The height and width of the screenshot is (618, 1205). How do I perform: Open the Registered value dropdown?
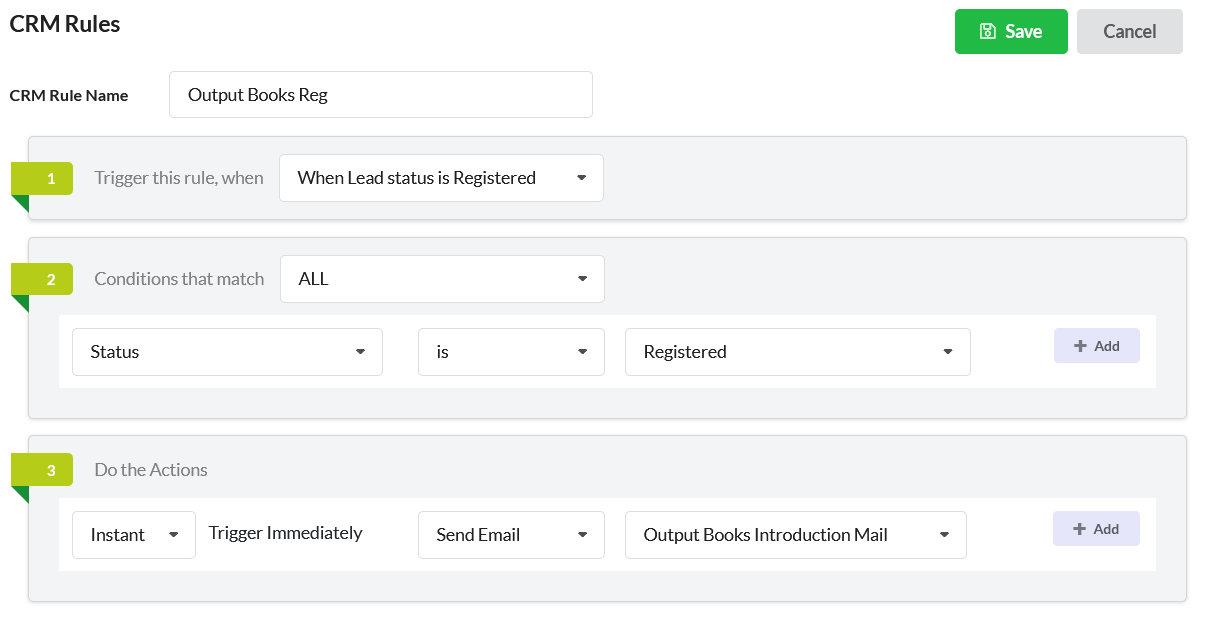pos(798,352)
